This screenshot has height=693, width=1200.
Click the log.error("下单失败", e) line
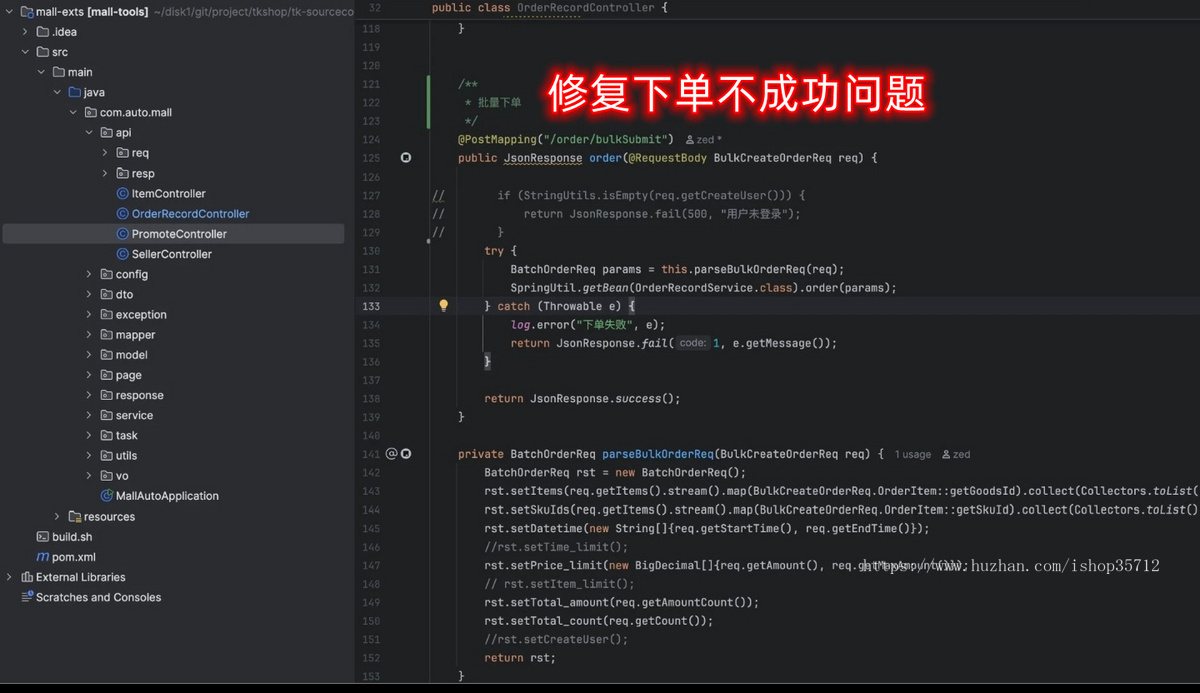587,325
